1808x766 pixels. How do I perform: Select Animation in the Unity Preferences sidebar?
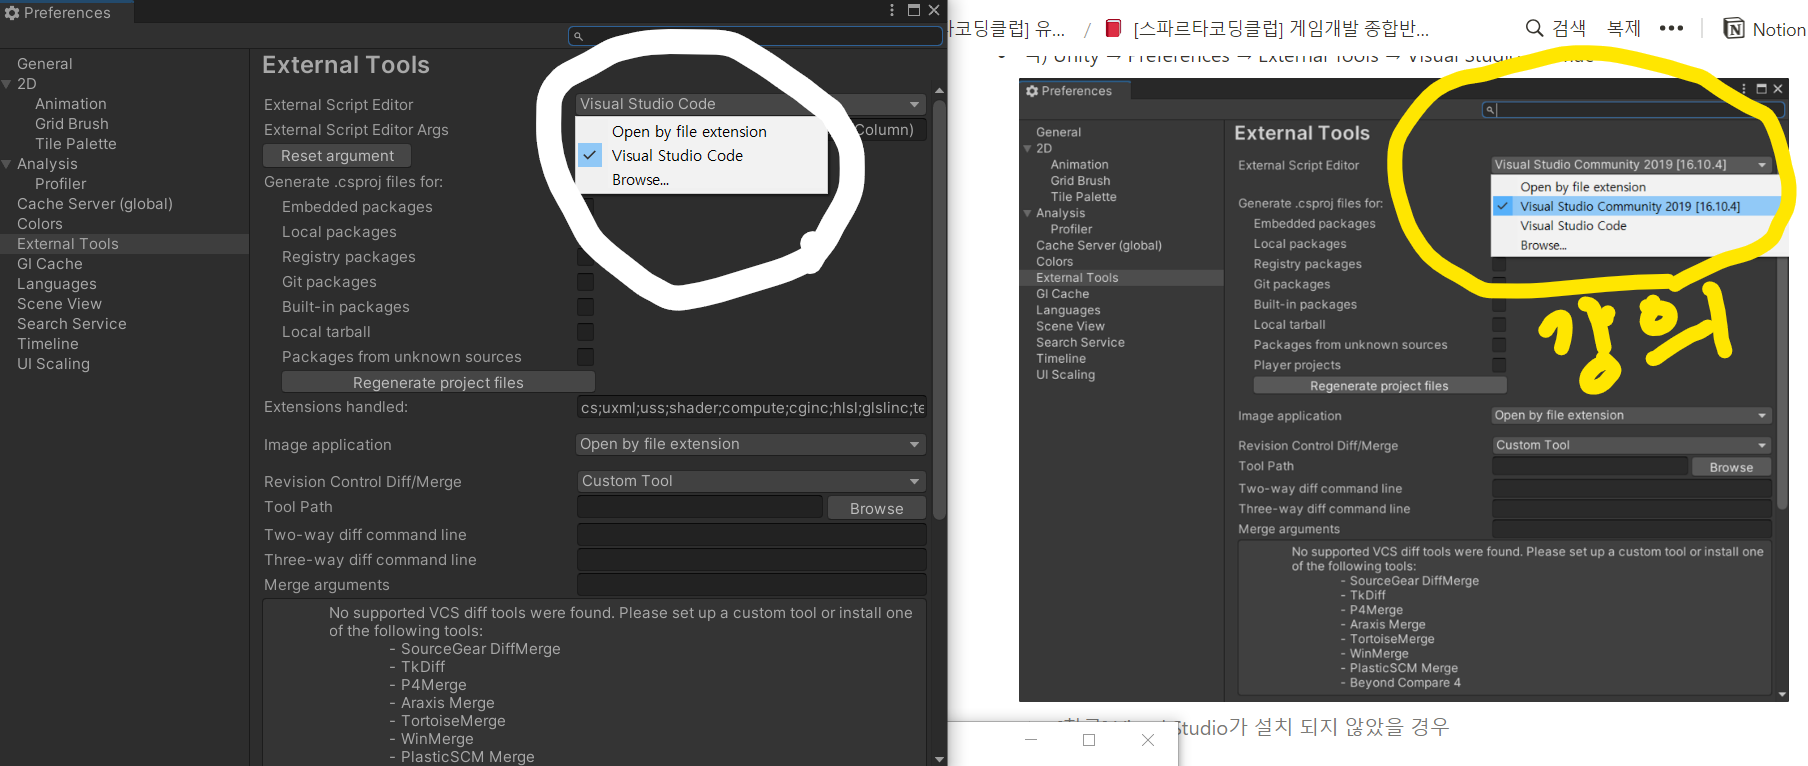coord(71,104)
